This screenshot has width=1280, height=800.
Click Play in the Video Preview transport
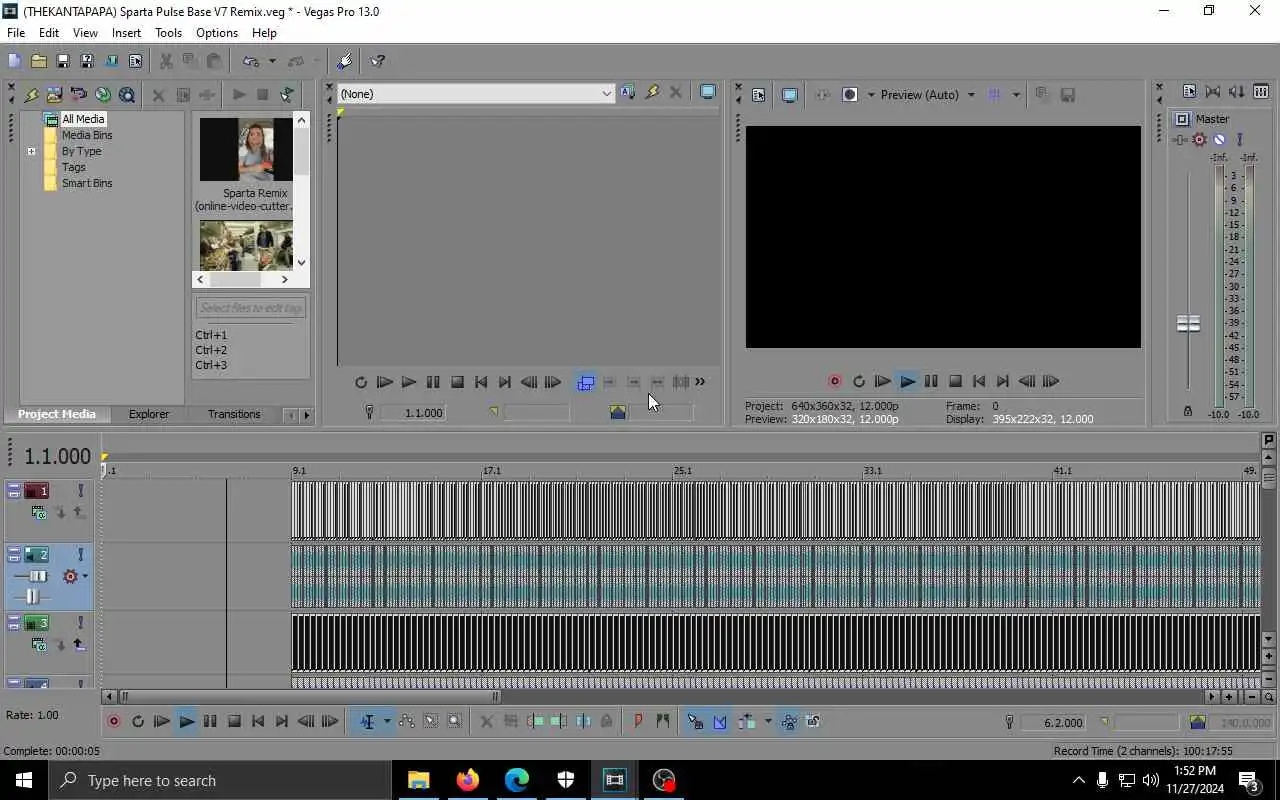coord(907,382)
